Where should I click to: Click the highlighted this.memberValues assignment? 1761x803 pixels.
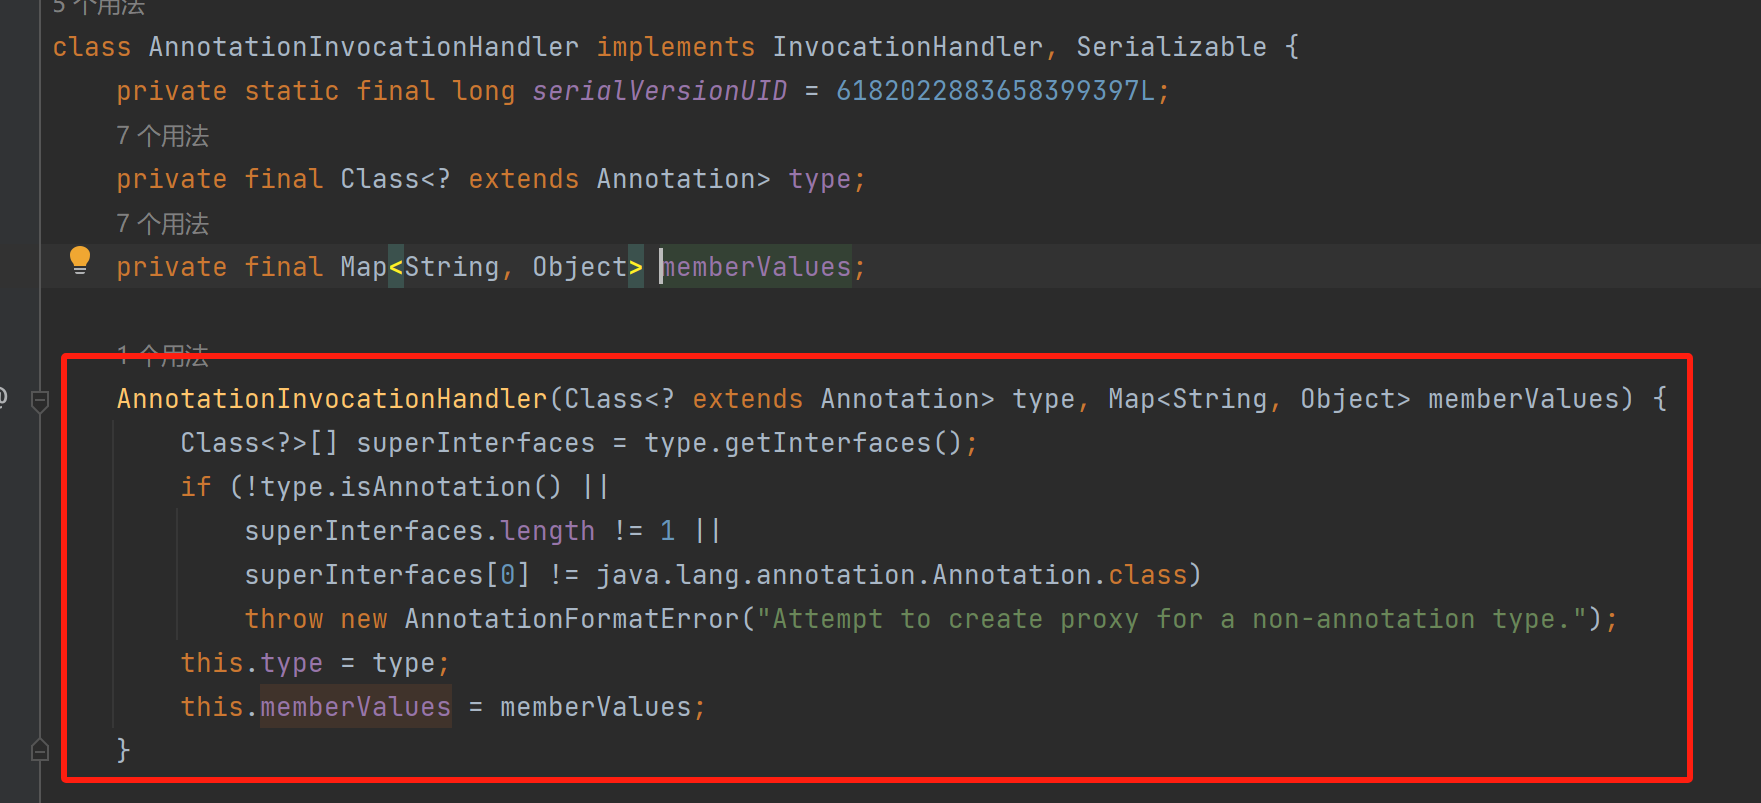[x=355, y=707]
